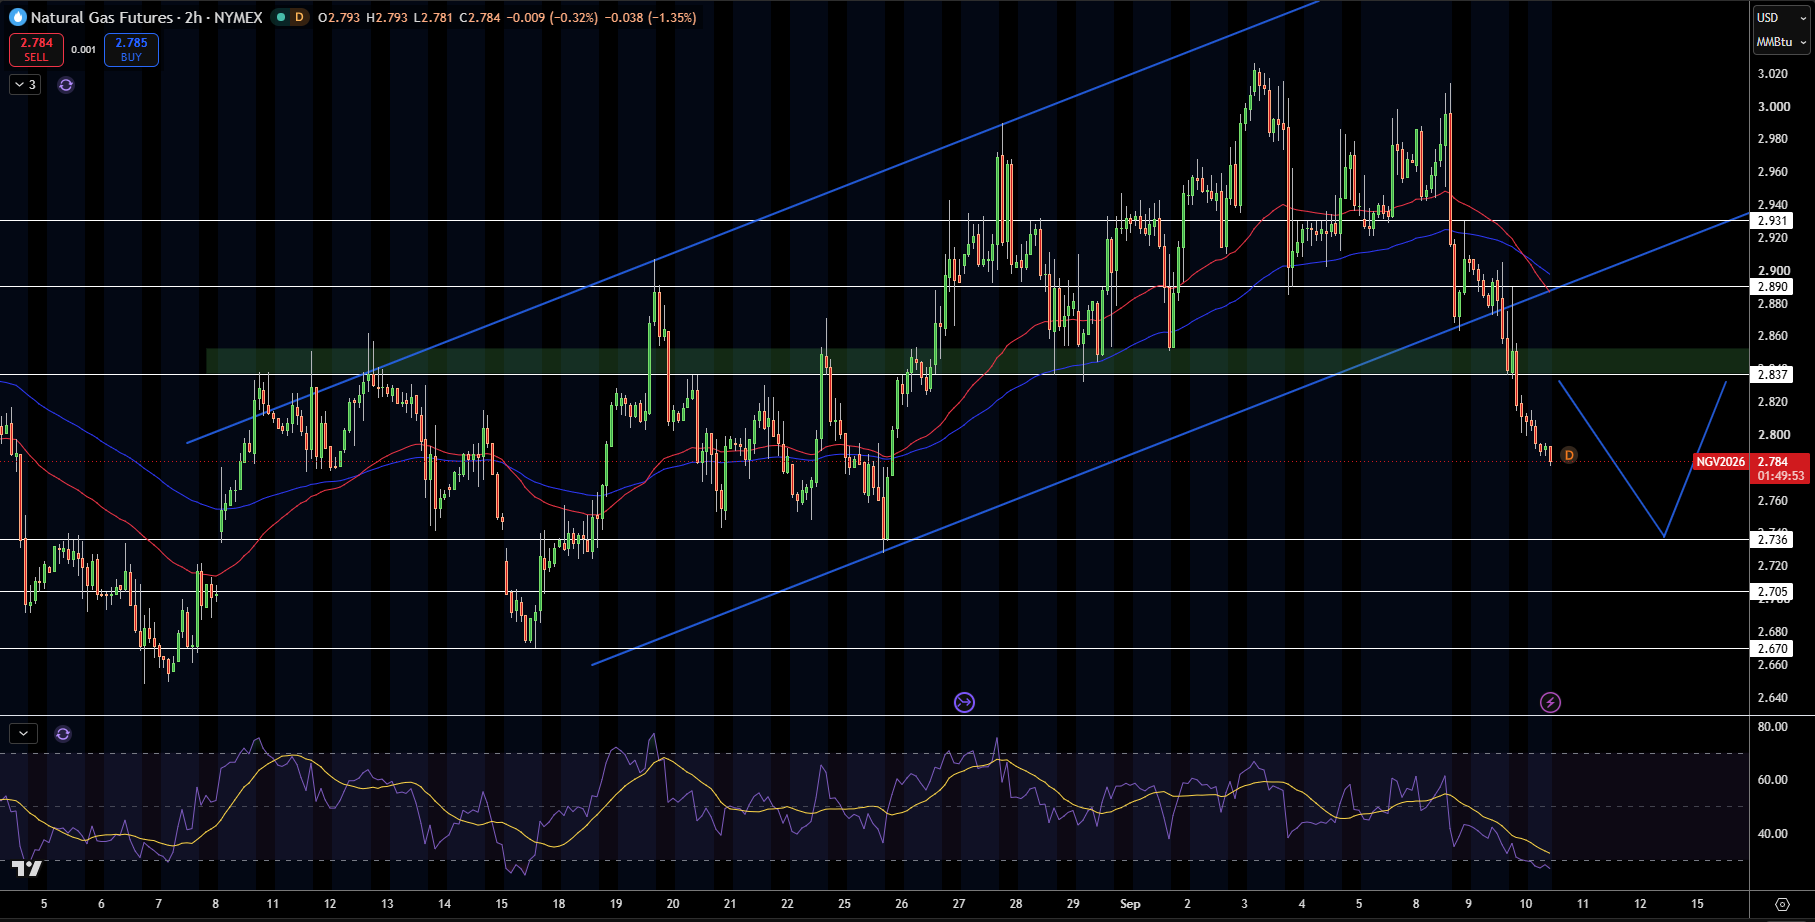Click the purple contract rollover marker on chart
The width and height of the screenshot is (1815, 922).
tap(964, 702)
